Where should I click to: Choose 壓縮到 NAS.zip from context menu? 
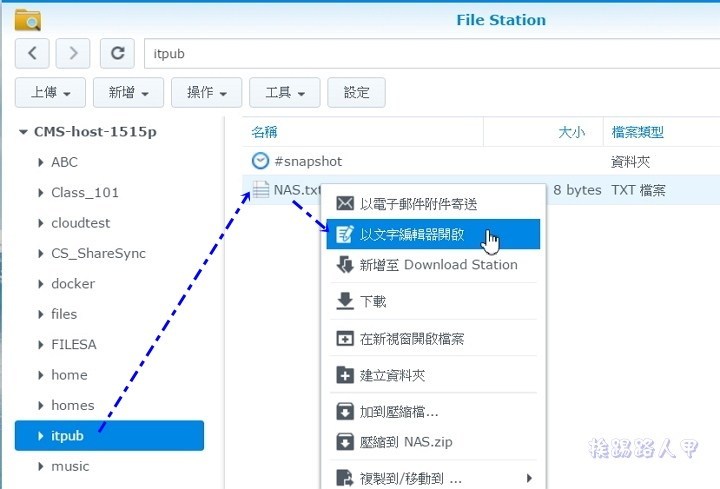[x=433, y=442]
